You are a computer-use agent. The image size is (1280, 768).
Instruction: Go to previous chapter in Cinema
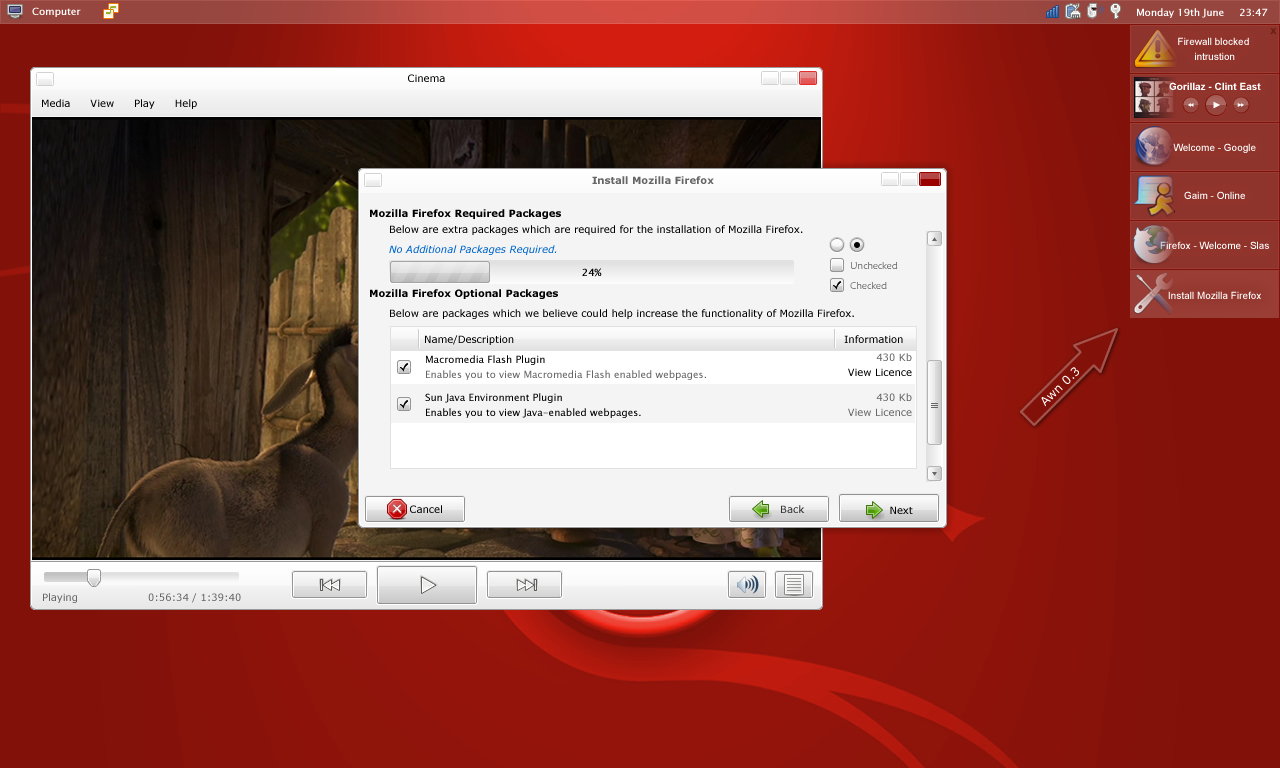(329, 585)
